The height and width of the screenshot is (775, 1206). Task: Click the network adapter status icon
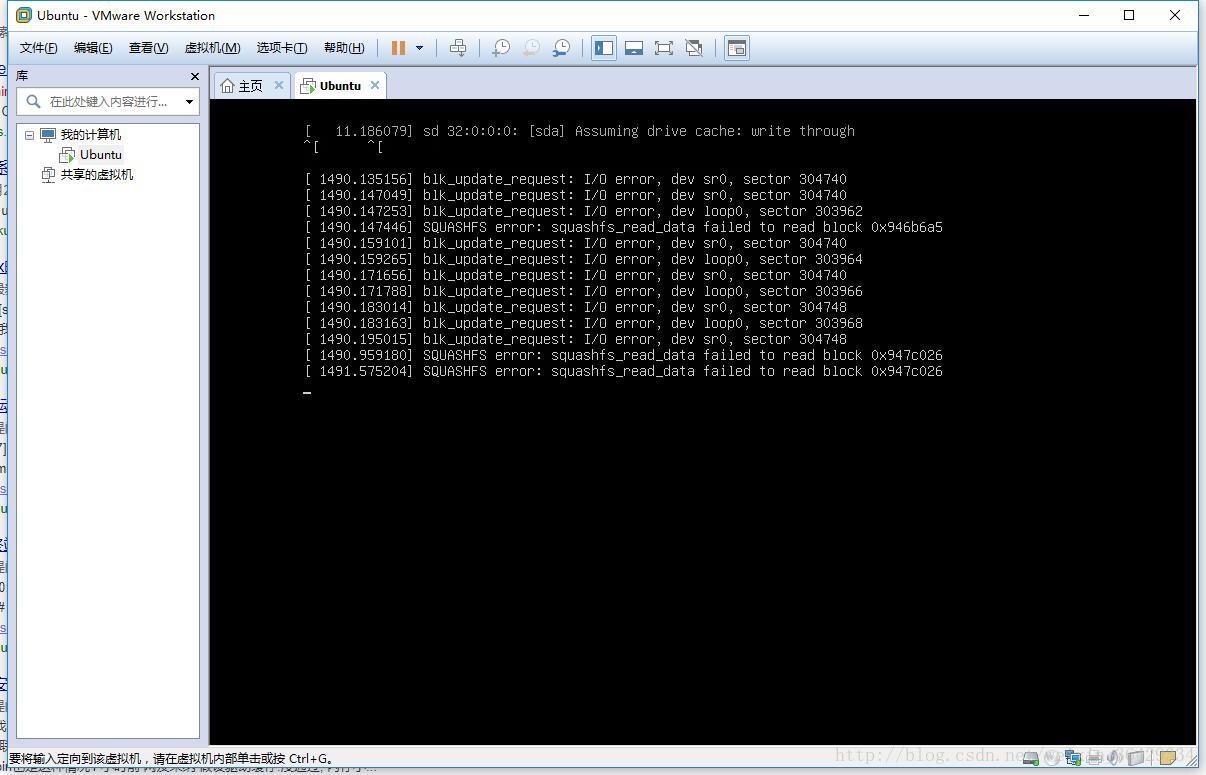1073,757
